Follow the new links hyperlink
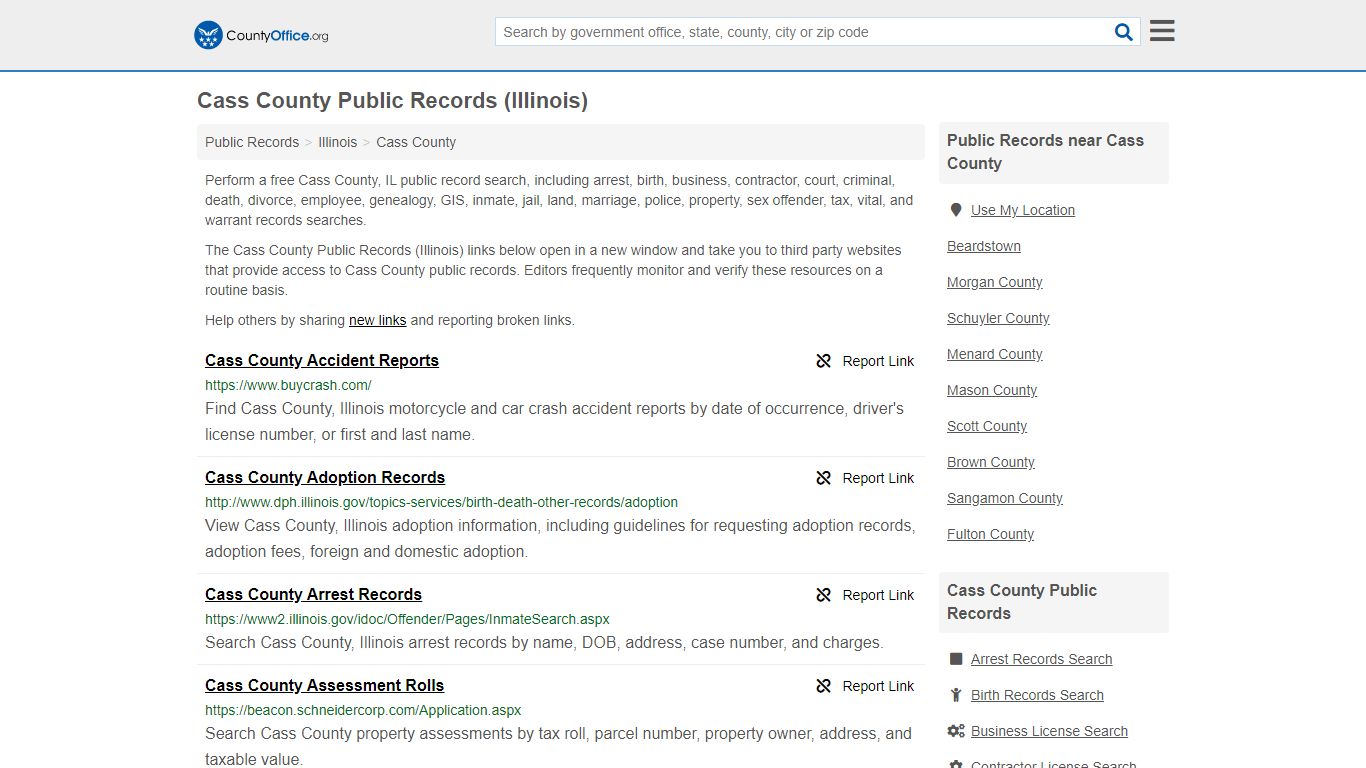The height and width of the screenshot is (768, 1366). pyautogui.click(x=377, y=320)
